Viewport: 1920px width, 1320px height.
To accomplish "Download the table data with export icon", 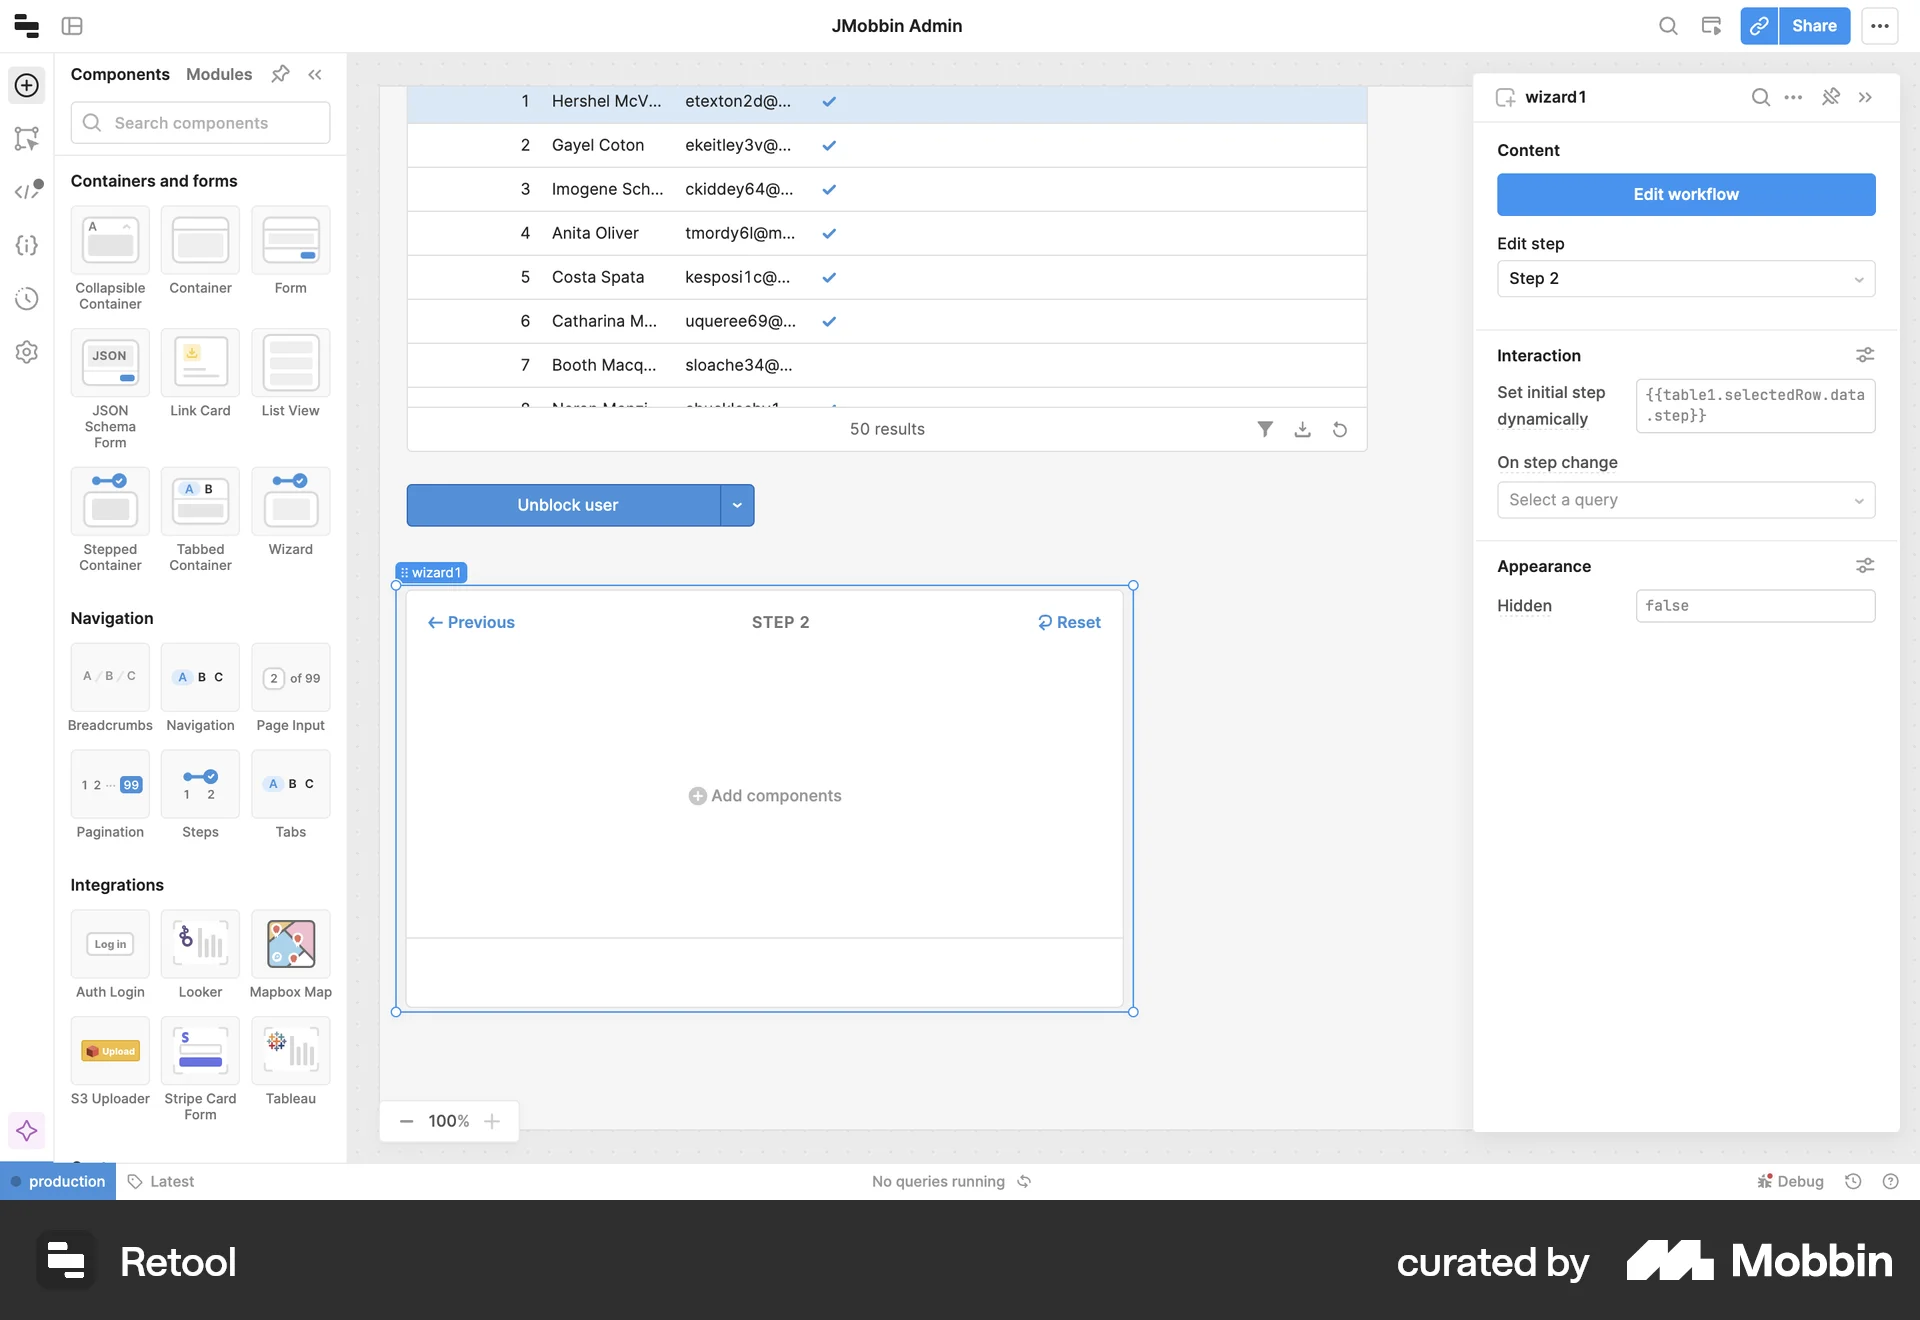I will point(1302,429).
